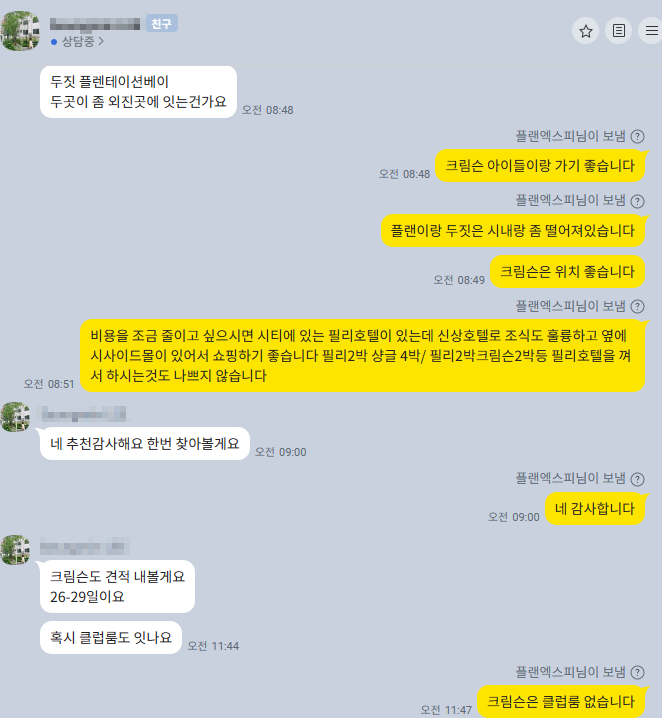Select the 두짓 플렌테이션베이 message bubble
The image size is (662, 718).
click(138, 92)
